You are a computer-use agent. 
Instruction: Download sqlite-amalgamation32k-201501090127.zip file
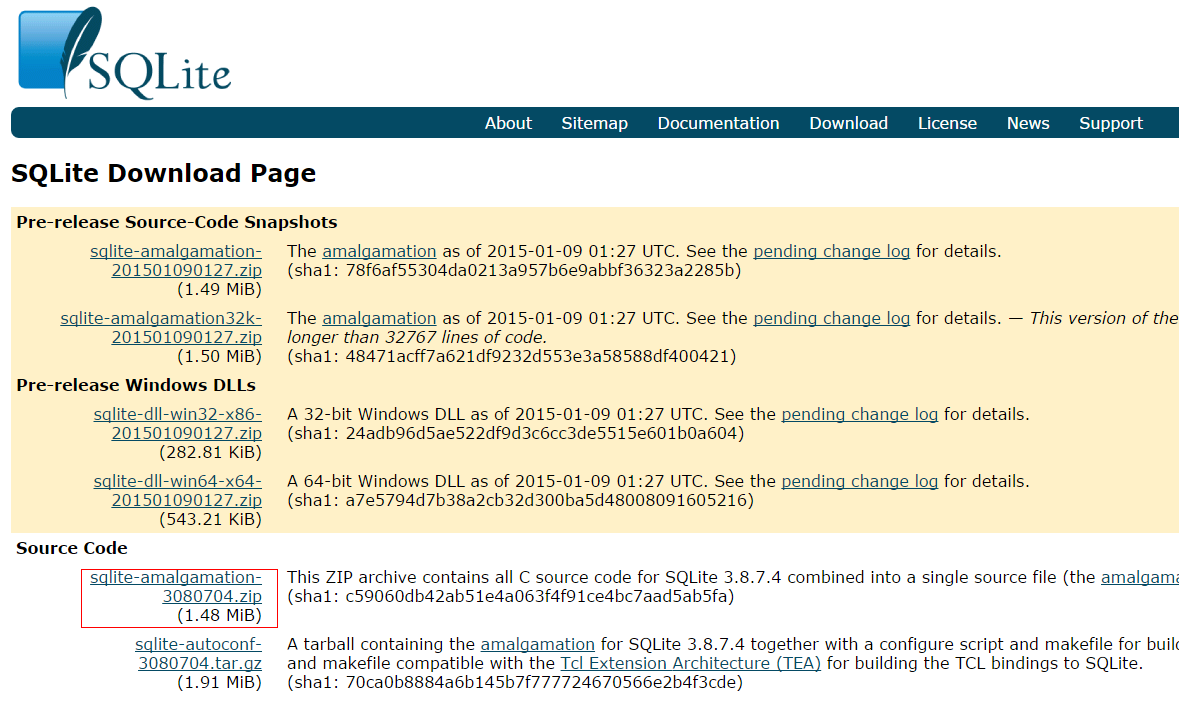[x=161, y=328]
